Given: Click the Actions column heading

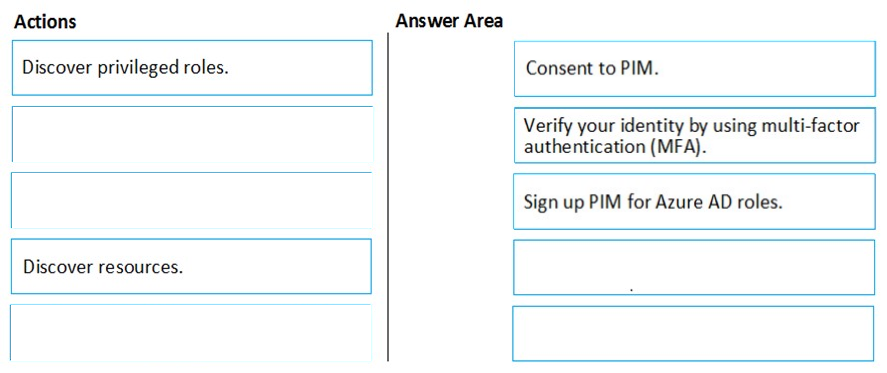Looking at the screenshot, I should point(45,22).
